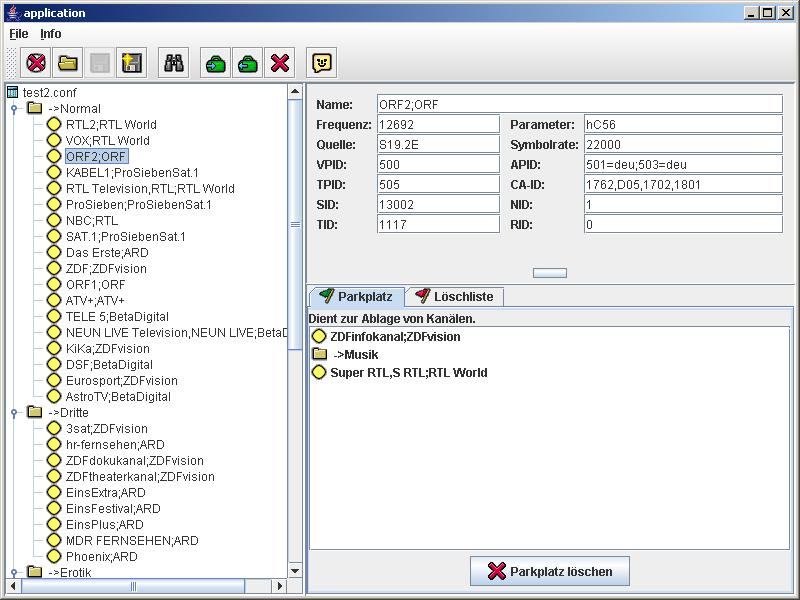Image resolution: width=800 pixels, height=600 pixels.
Task: Click the yellow smiley speech-bubble icon
Action: point(322,63)
